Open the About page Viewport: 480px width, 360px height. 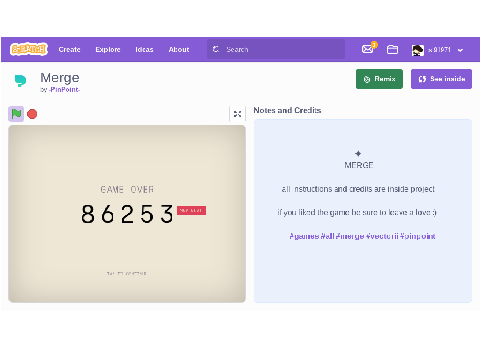coord(179,49)
